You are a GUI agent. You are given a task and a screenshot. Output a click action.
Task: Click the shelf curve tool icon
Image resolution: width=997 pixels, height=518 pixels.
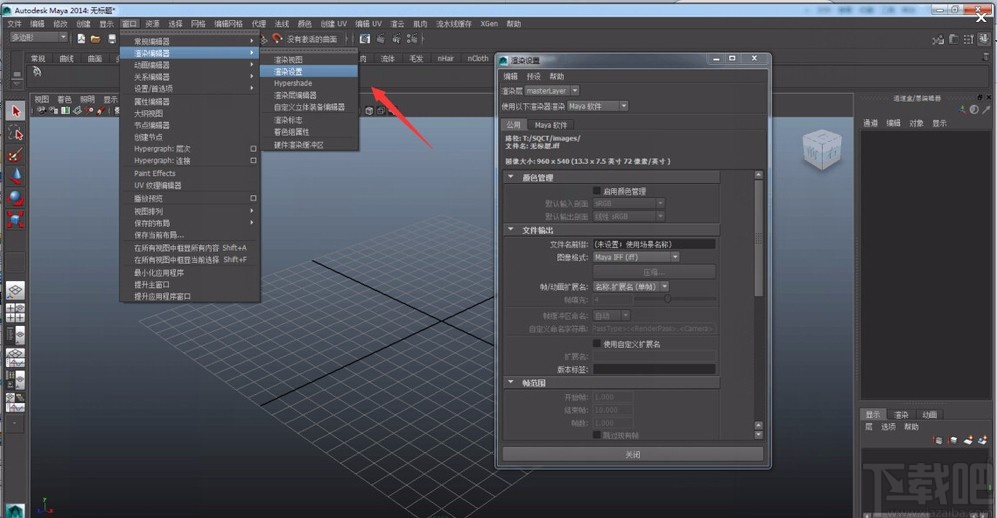[37, 72]
